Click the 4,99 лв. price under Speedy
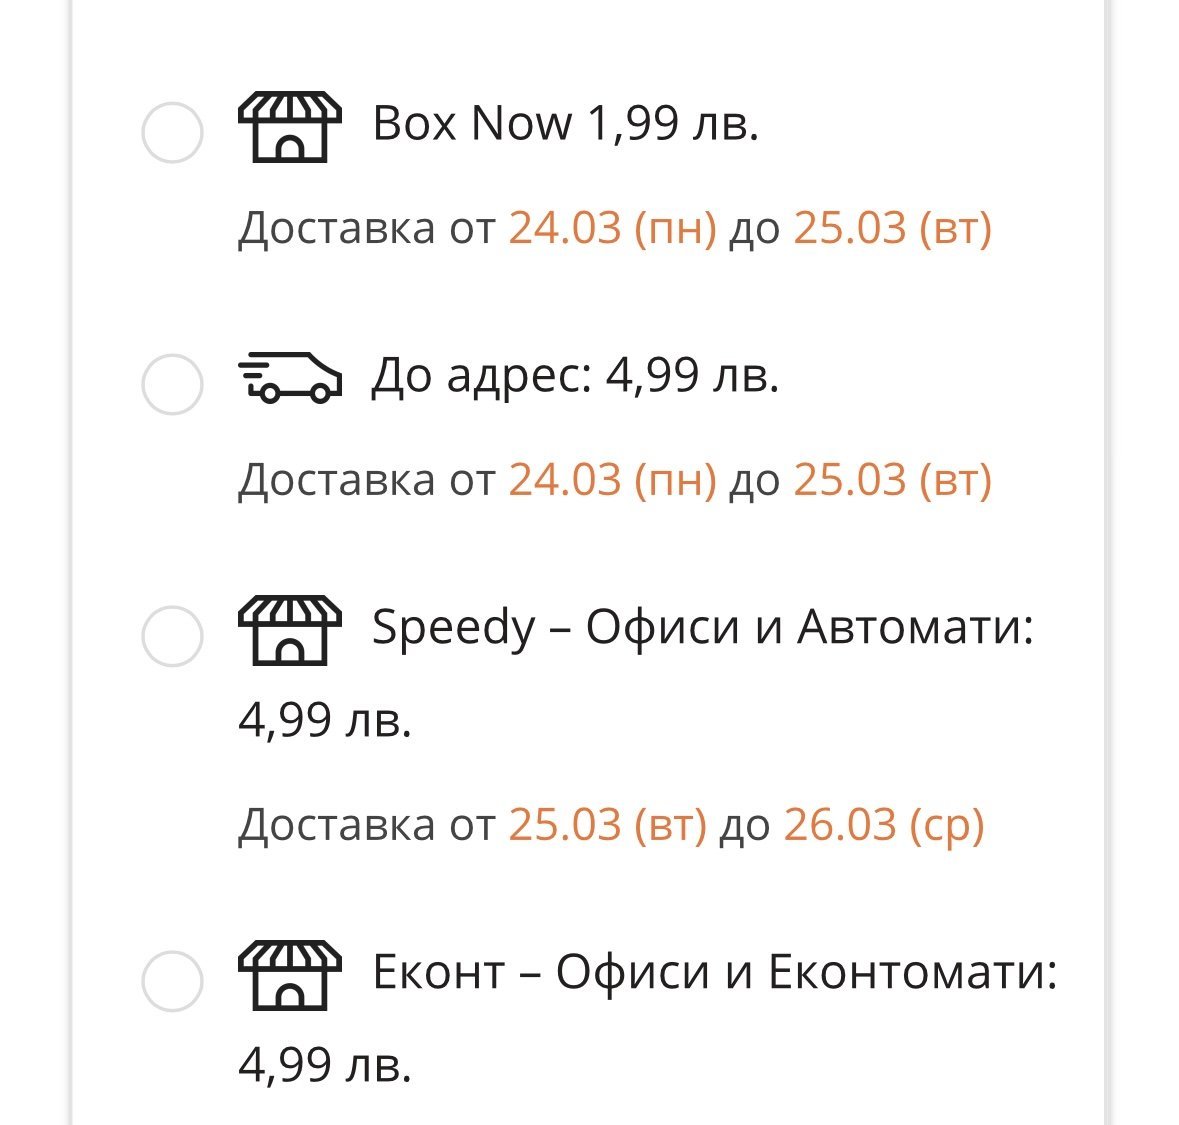 325,720
